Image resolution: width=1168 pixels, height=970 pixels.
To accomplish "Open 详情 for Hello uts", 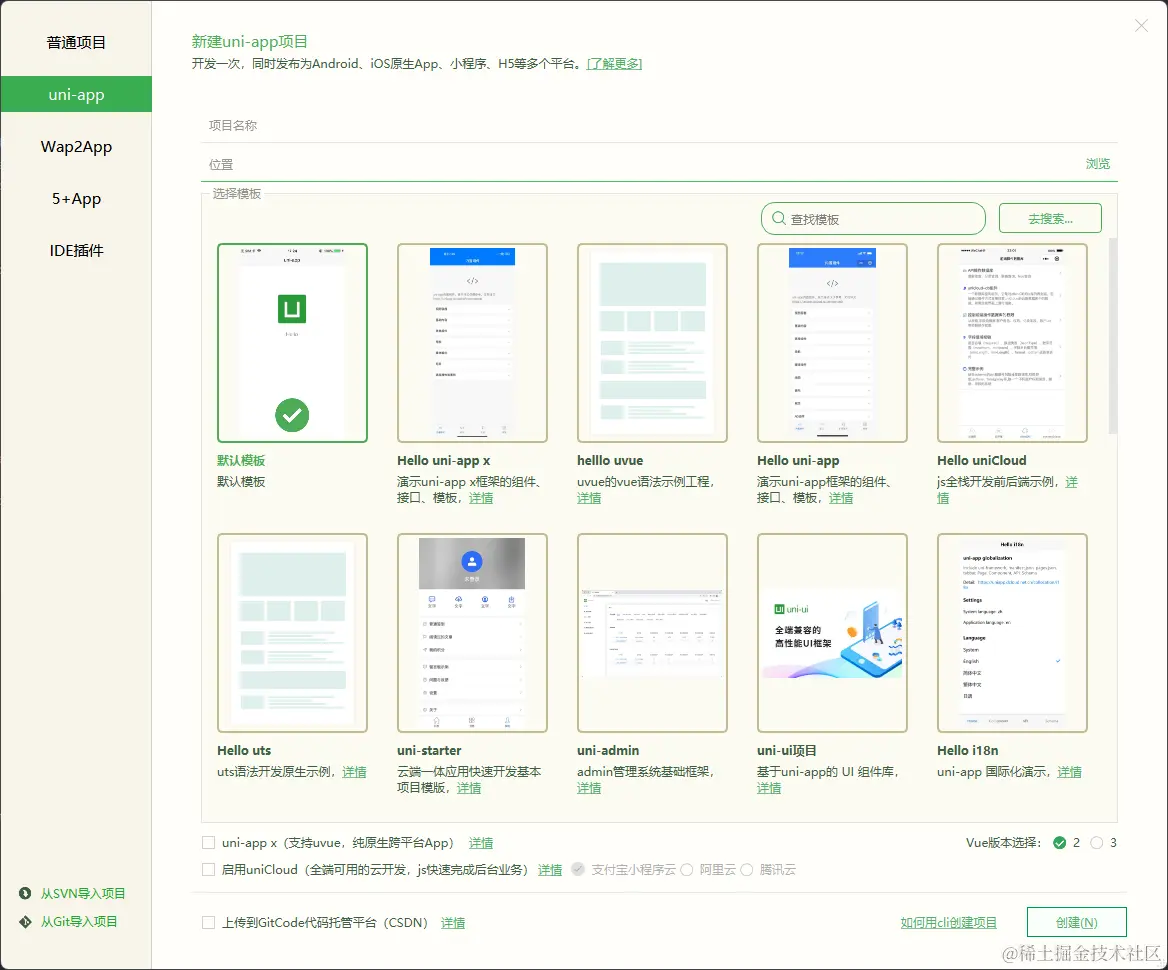I will 354,772.
